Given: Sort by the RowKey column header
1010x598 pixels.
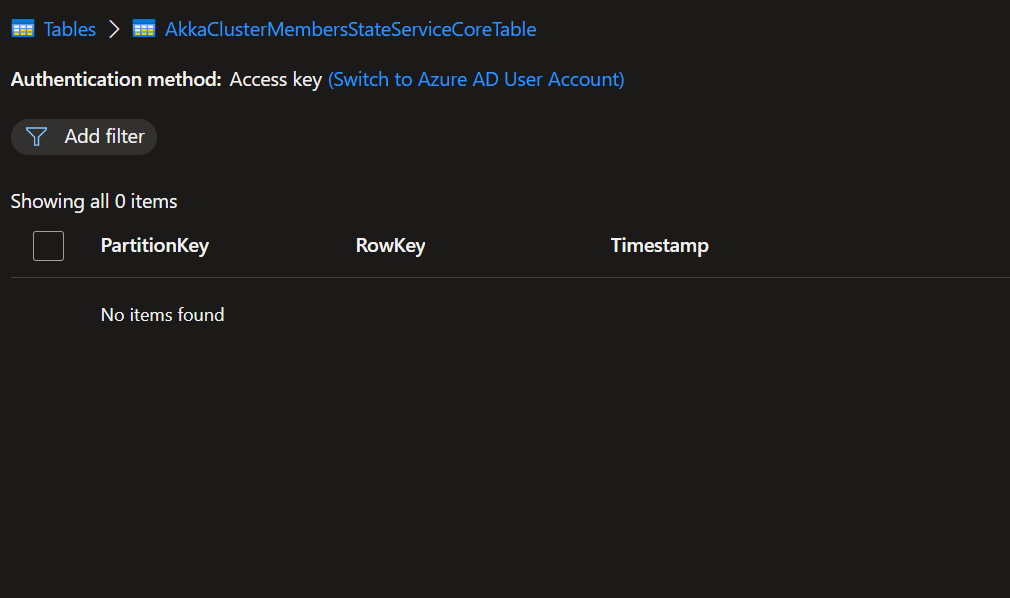Looking at the screenshot, I should [x=390, y=245].
